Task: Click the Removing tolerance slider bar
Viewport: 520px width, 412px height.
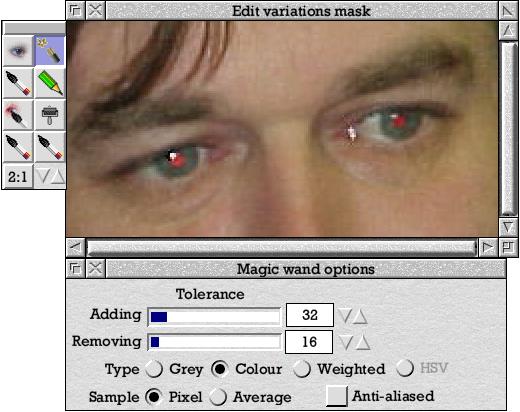Action: (214, 342)
